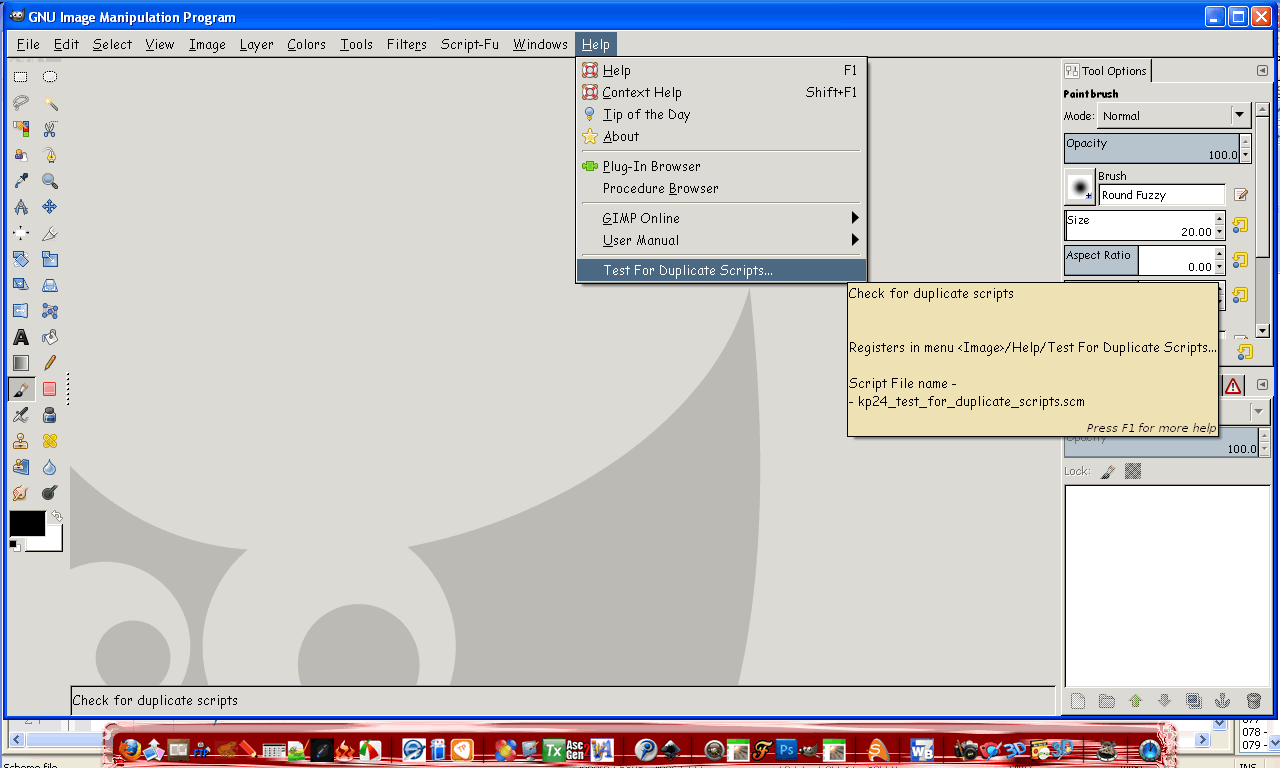
Task: Select Context Help menu entry
Action: click(x=721, y=92)
